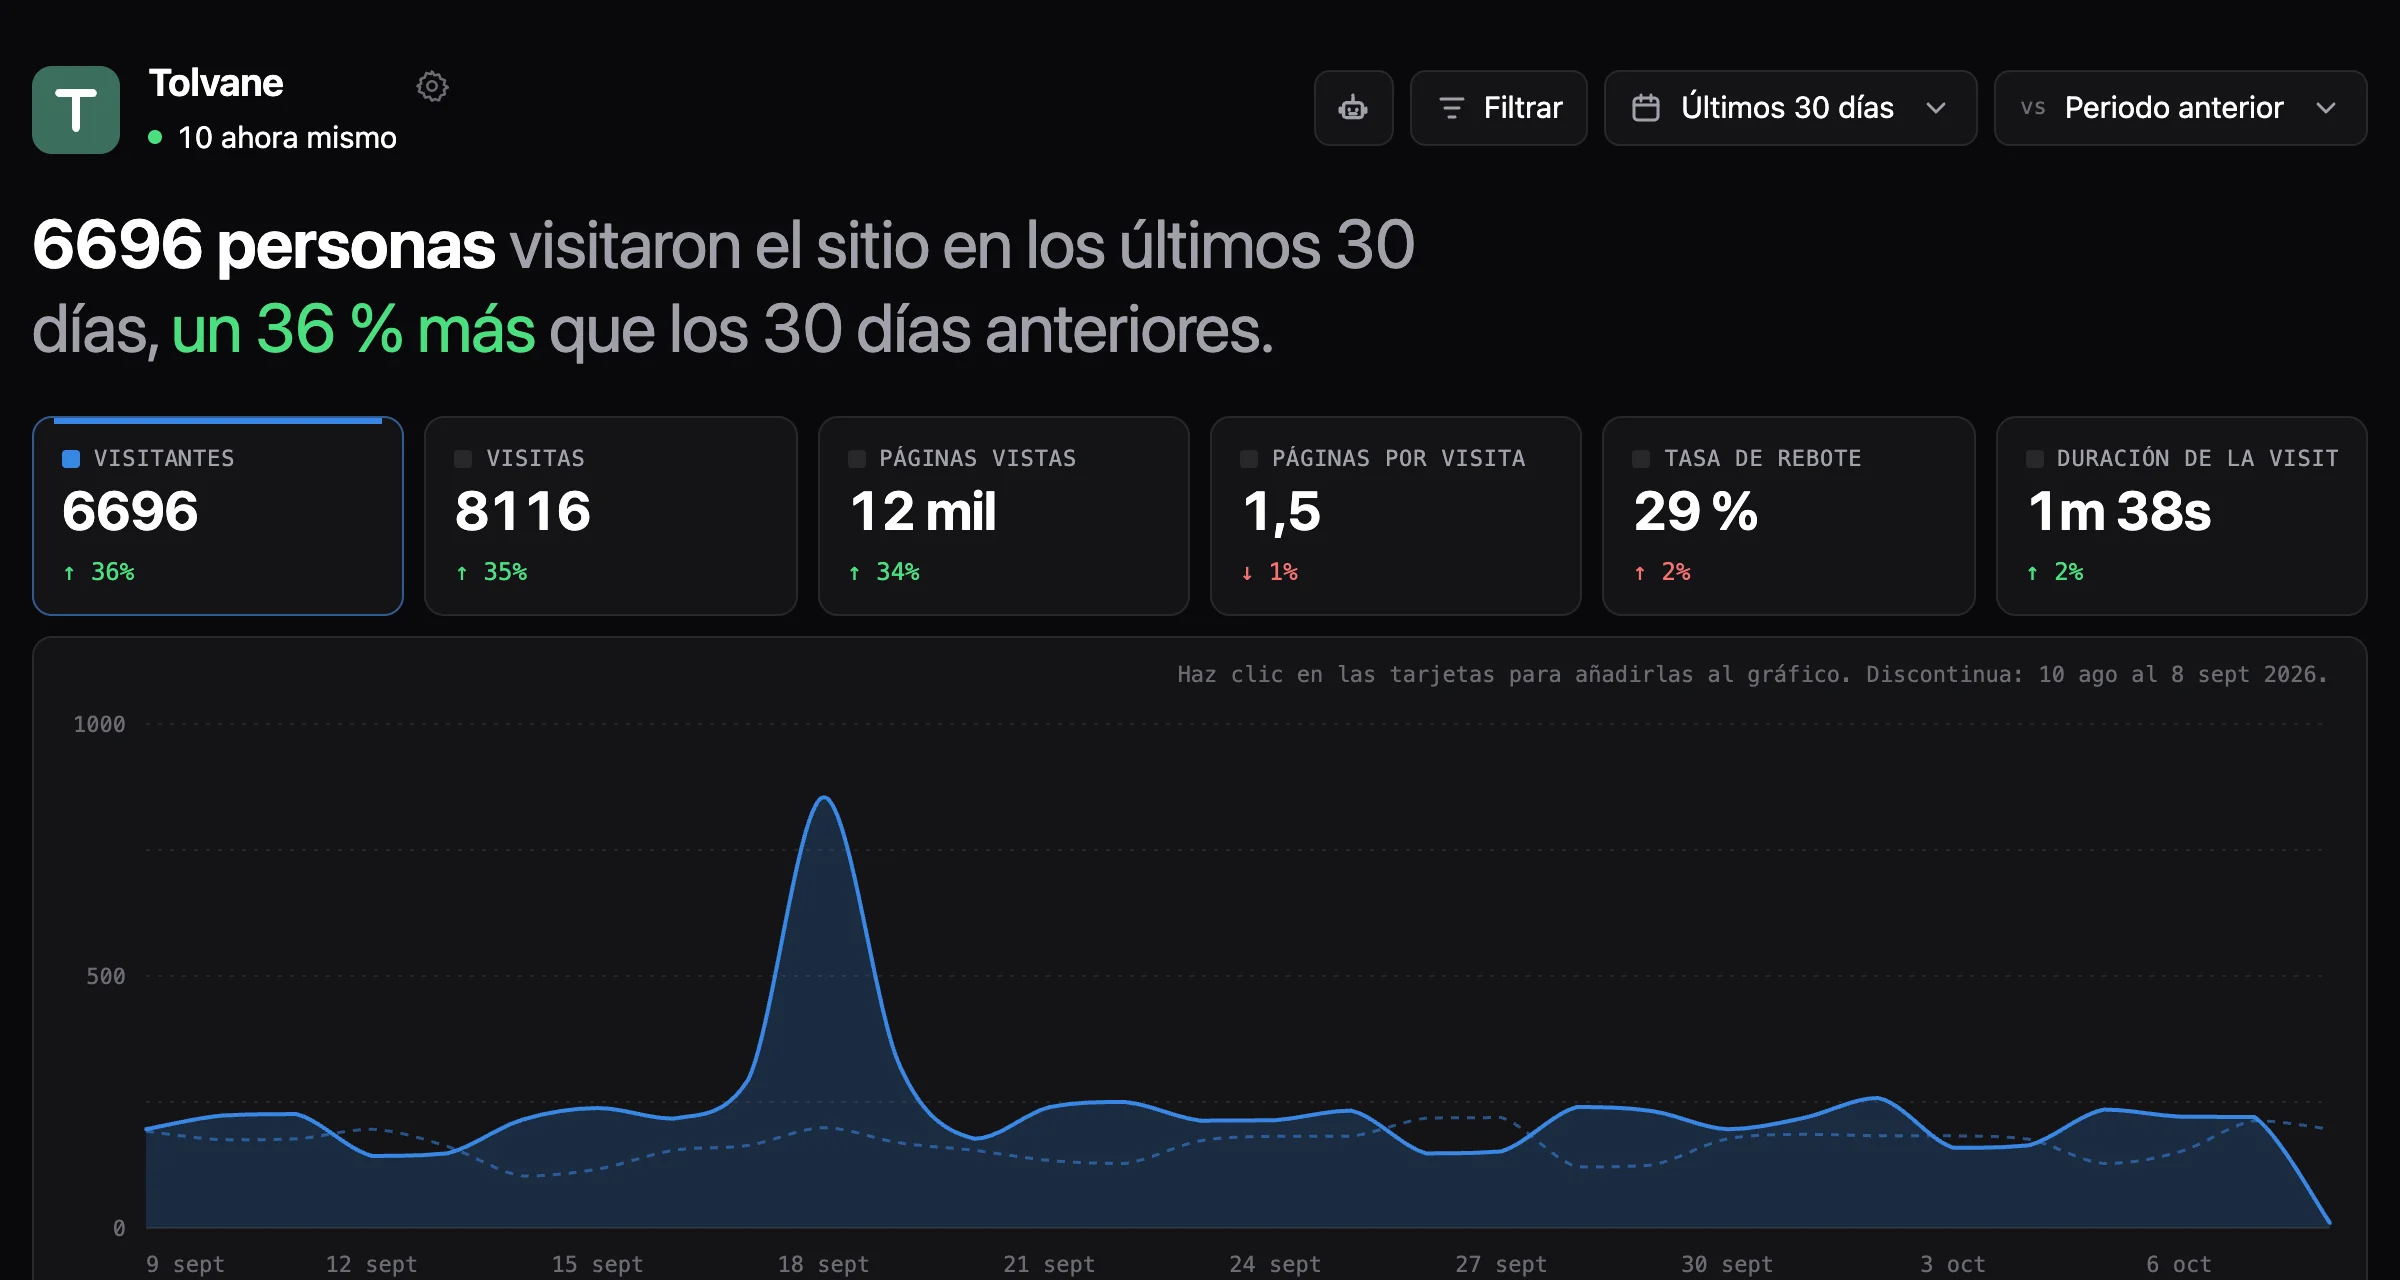2400x1280 pixels.
Task: Select the Páginas vistas 12 mil card
Action: coord(1004,516)
